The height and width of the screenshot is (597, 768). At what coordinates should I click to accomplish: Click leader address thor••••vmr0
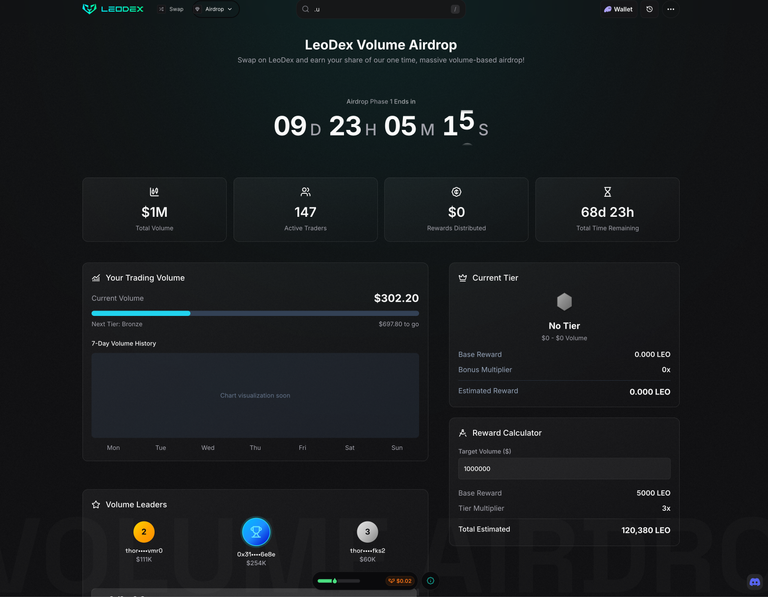tap(144, 550)
